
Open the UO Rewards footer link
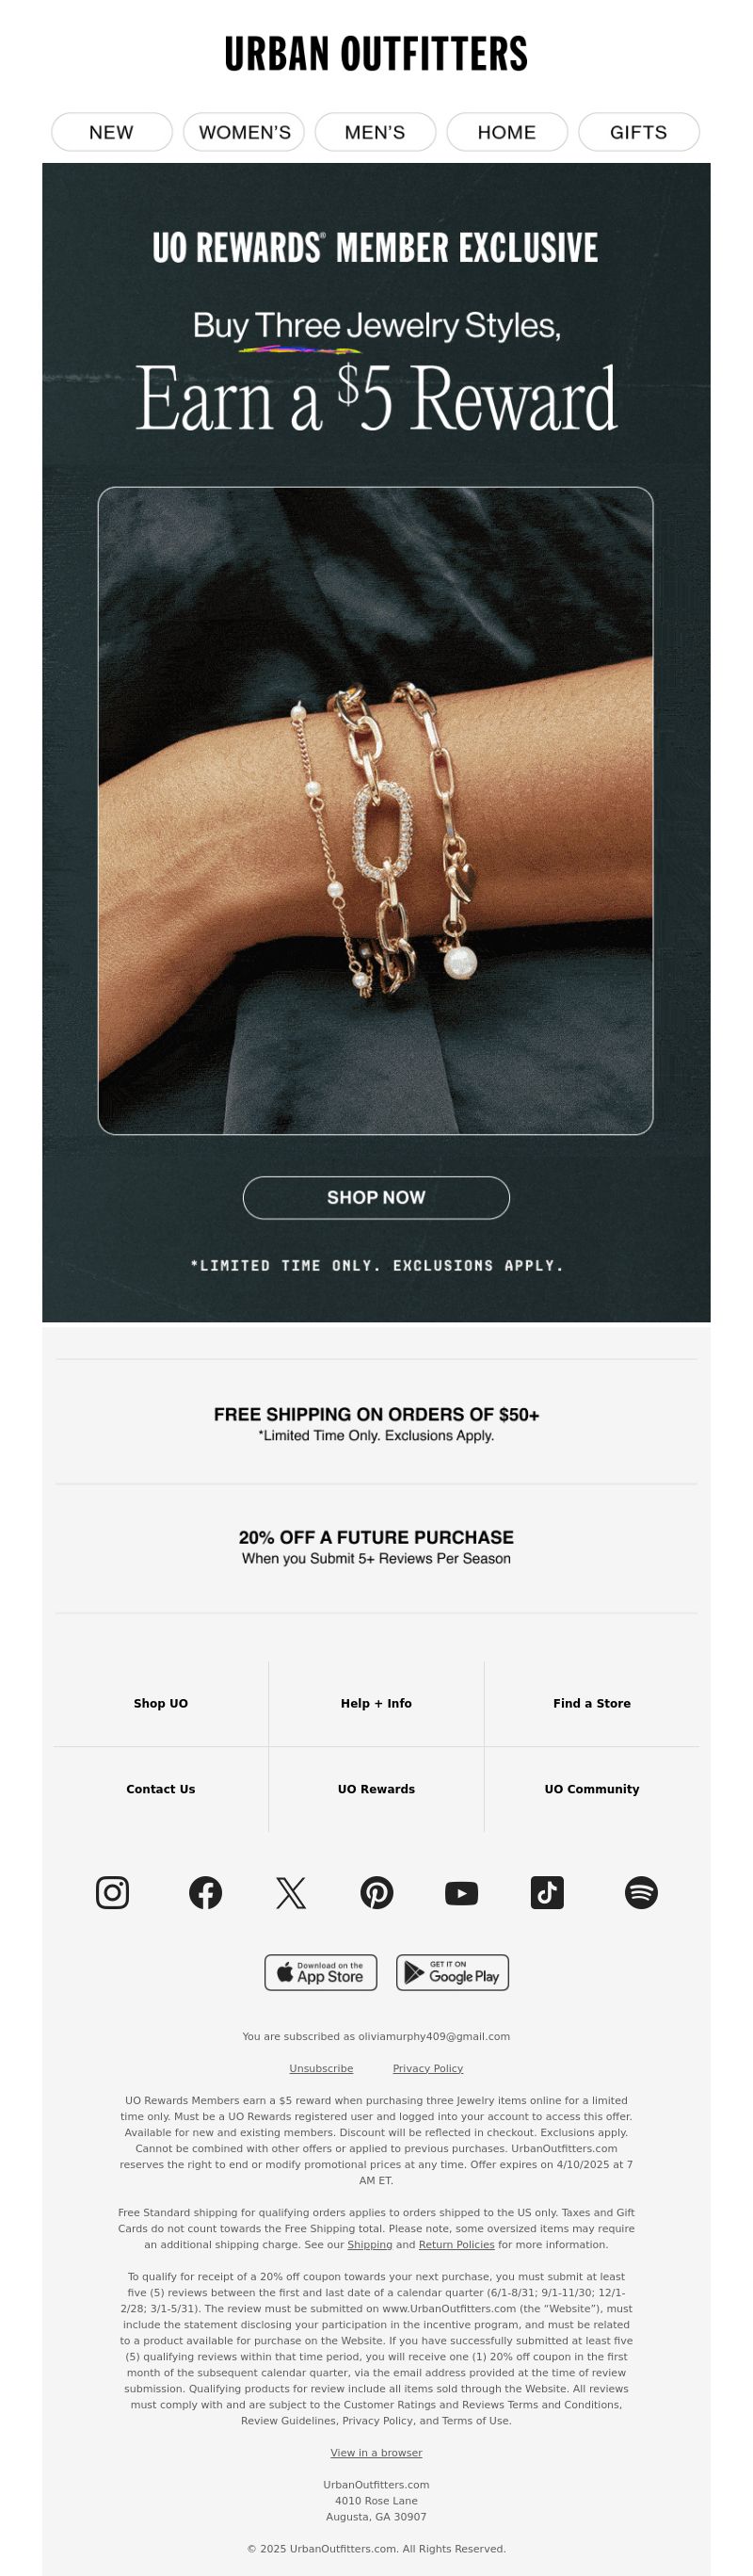(x=376, y=1789)
